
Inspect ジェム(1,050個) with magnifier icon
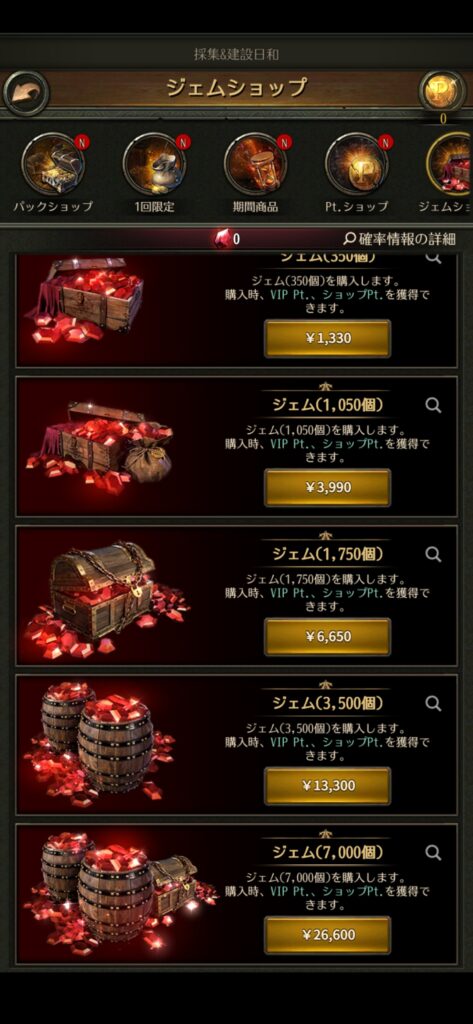coord(433,406)
